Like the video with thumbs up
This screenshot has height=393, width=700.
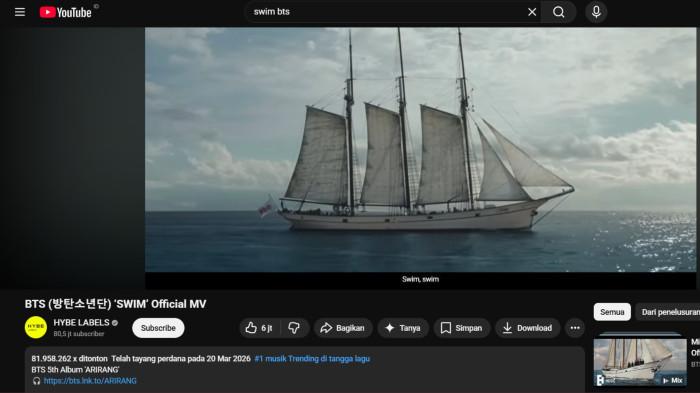pos(259,328)
